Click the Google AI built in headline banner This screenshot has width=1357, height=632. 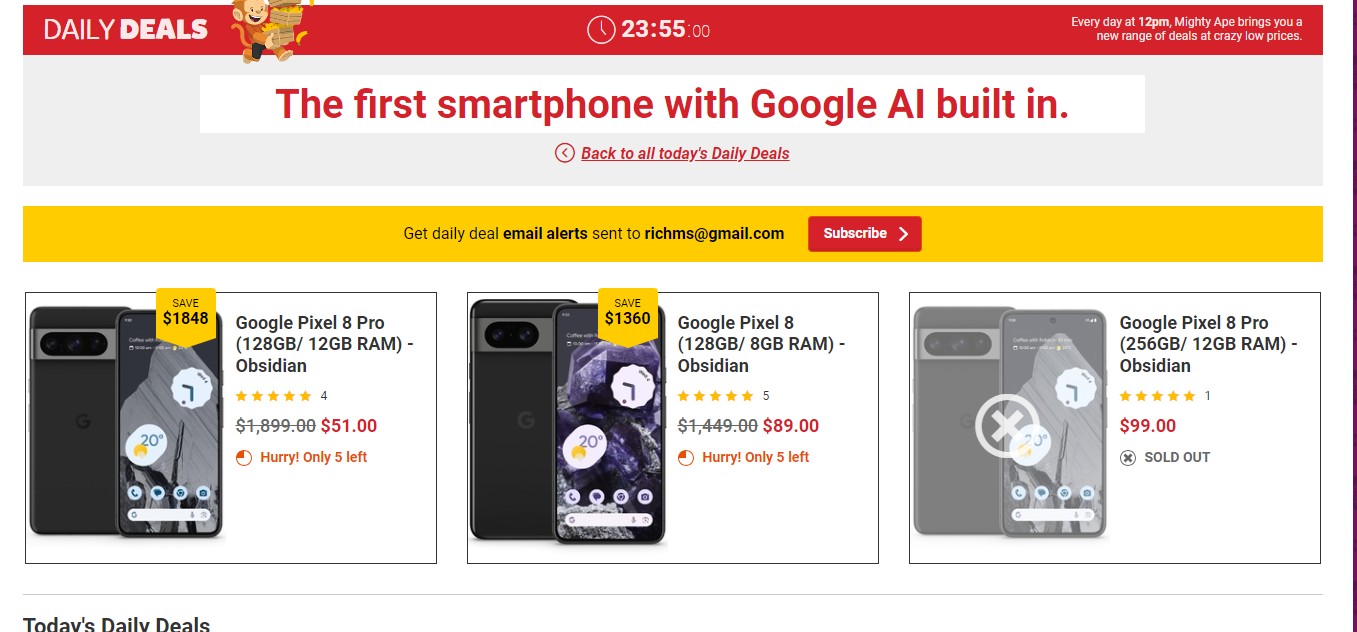coord(672,104)
